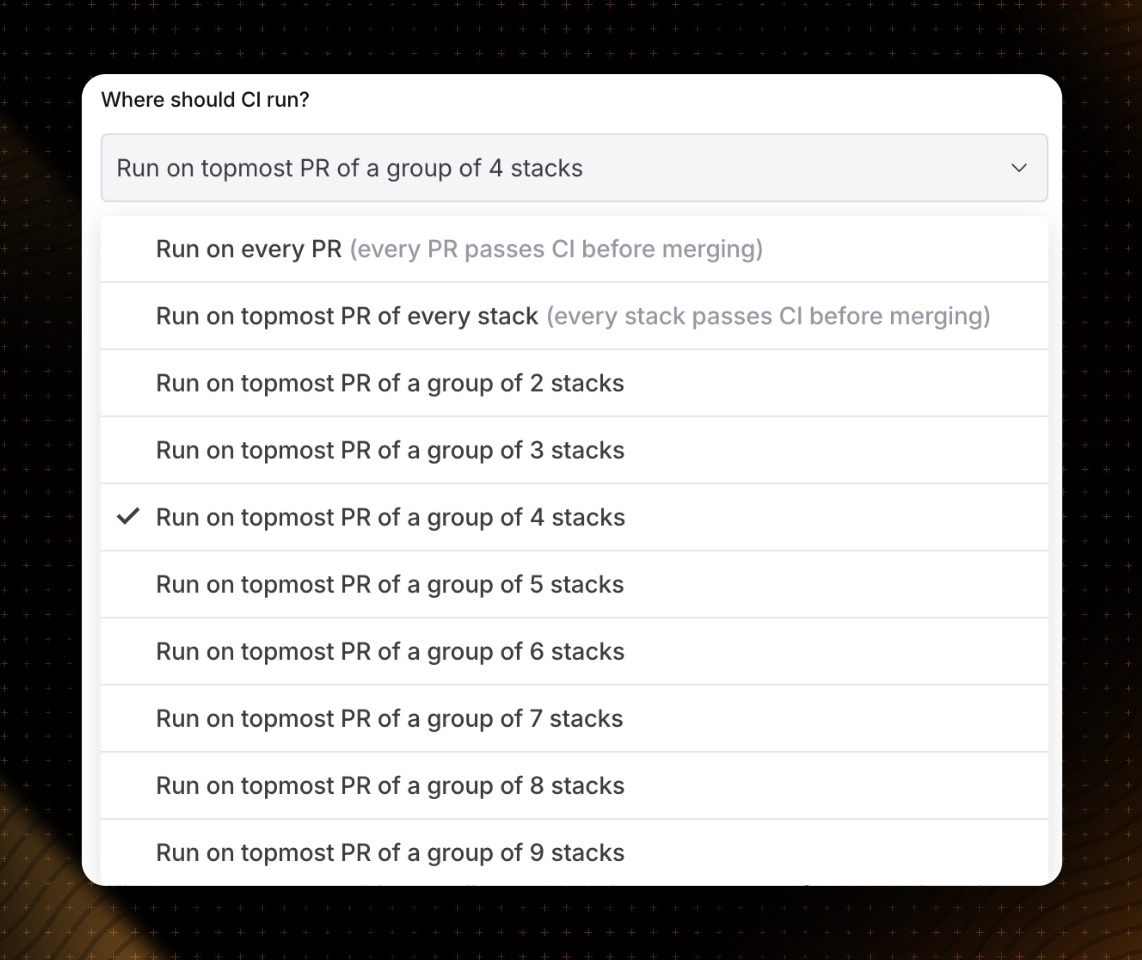
Task: Select the "Run on every PR" option
Action: [x=400, y=248]
